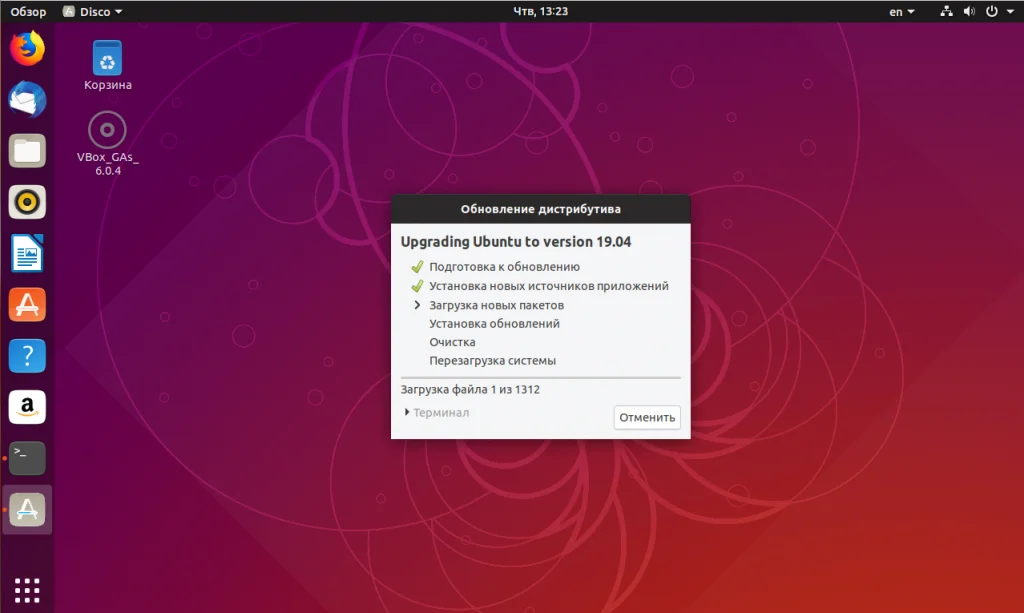Image resolution: width=1024 pixels, height=613 pixels.
Task: Open the en keyboard layout dropdown
Action: pos(901,11)
